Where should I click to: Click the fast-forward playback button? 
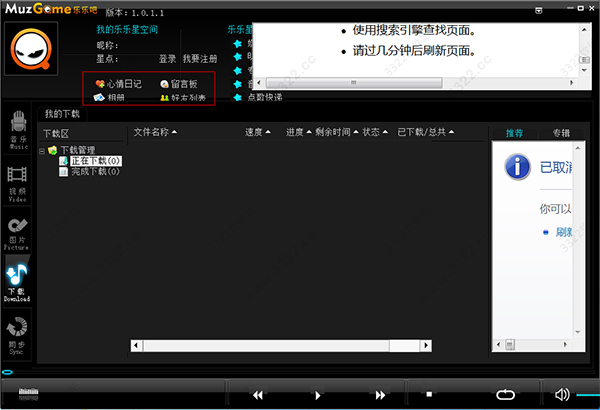(x=380, y=395)
